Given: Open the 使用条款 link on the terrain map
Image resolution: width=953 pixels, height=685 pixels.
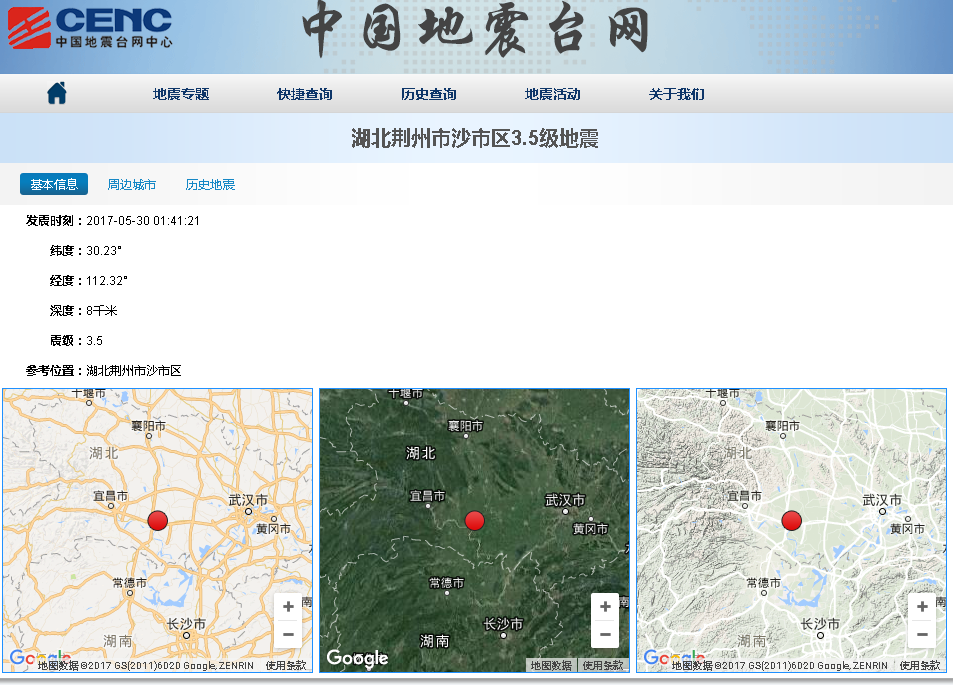Looking at the screenshot, I should 919,664.
